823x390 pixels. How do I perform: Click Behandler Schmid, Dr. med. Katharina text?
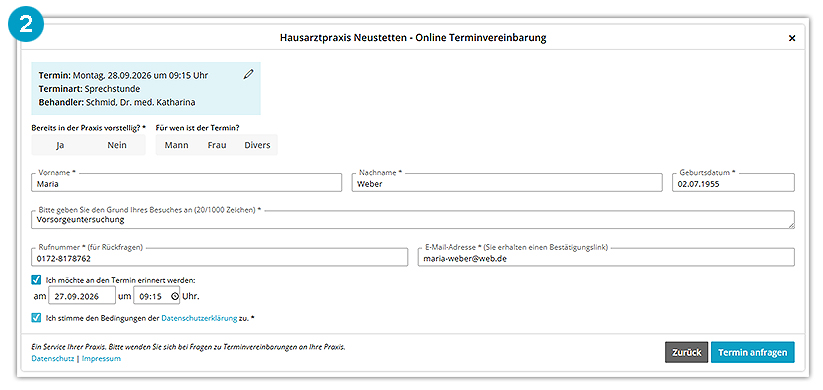pyautogui.click(x=117, y=103)
